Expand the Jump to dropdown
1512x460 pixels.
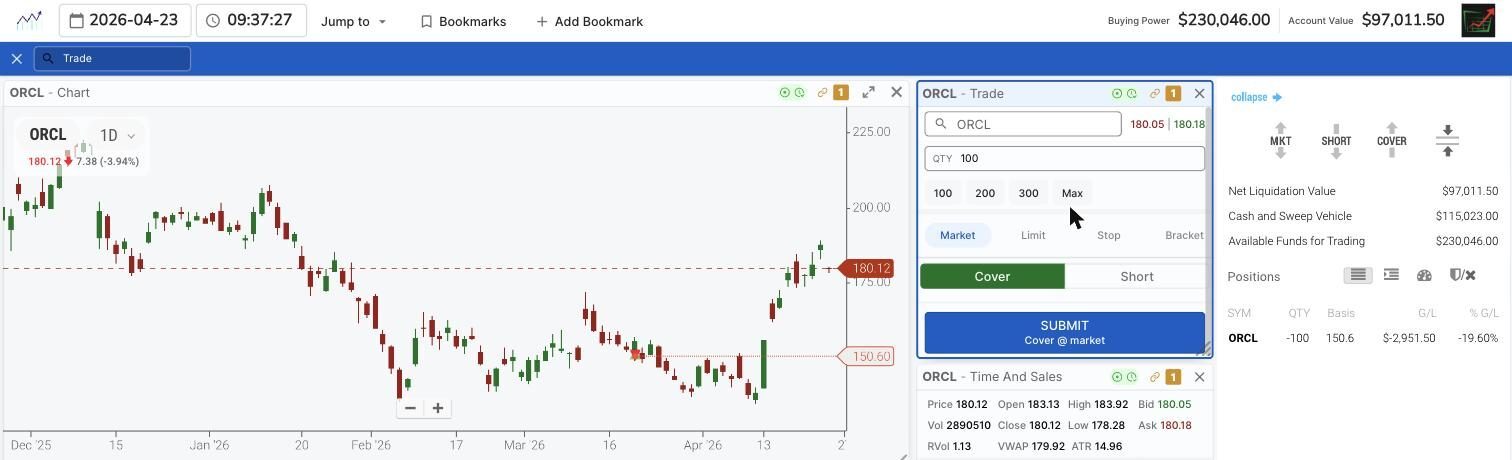tap(353, 21)
